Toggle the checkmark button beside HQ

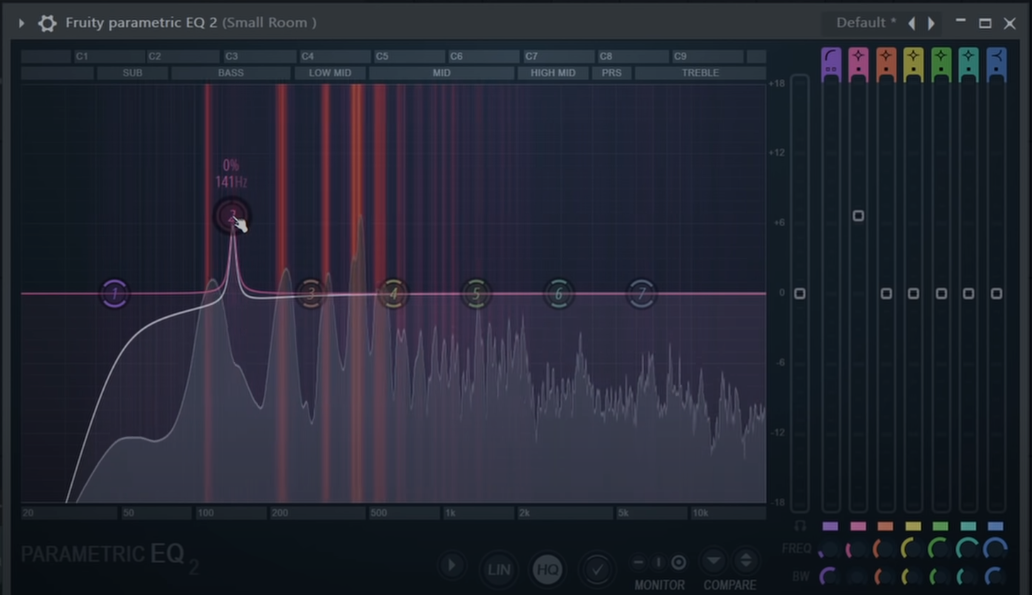[x=597, y=569]
